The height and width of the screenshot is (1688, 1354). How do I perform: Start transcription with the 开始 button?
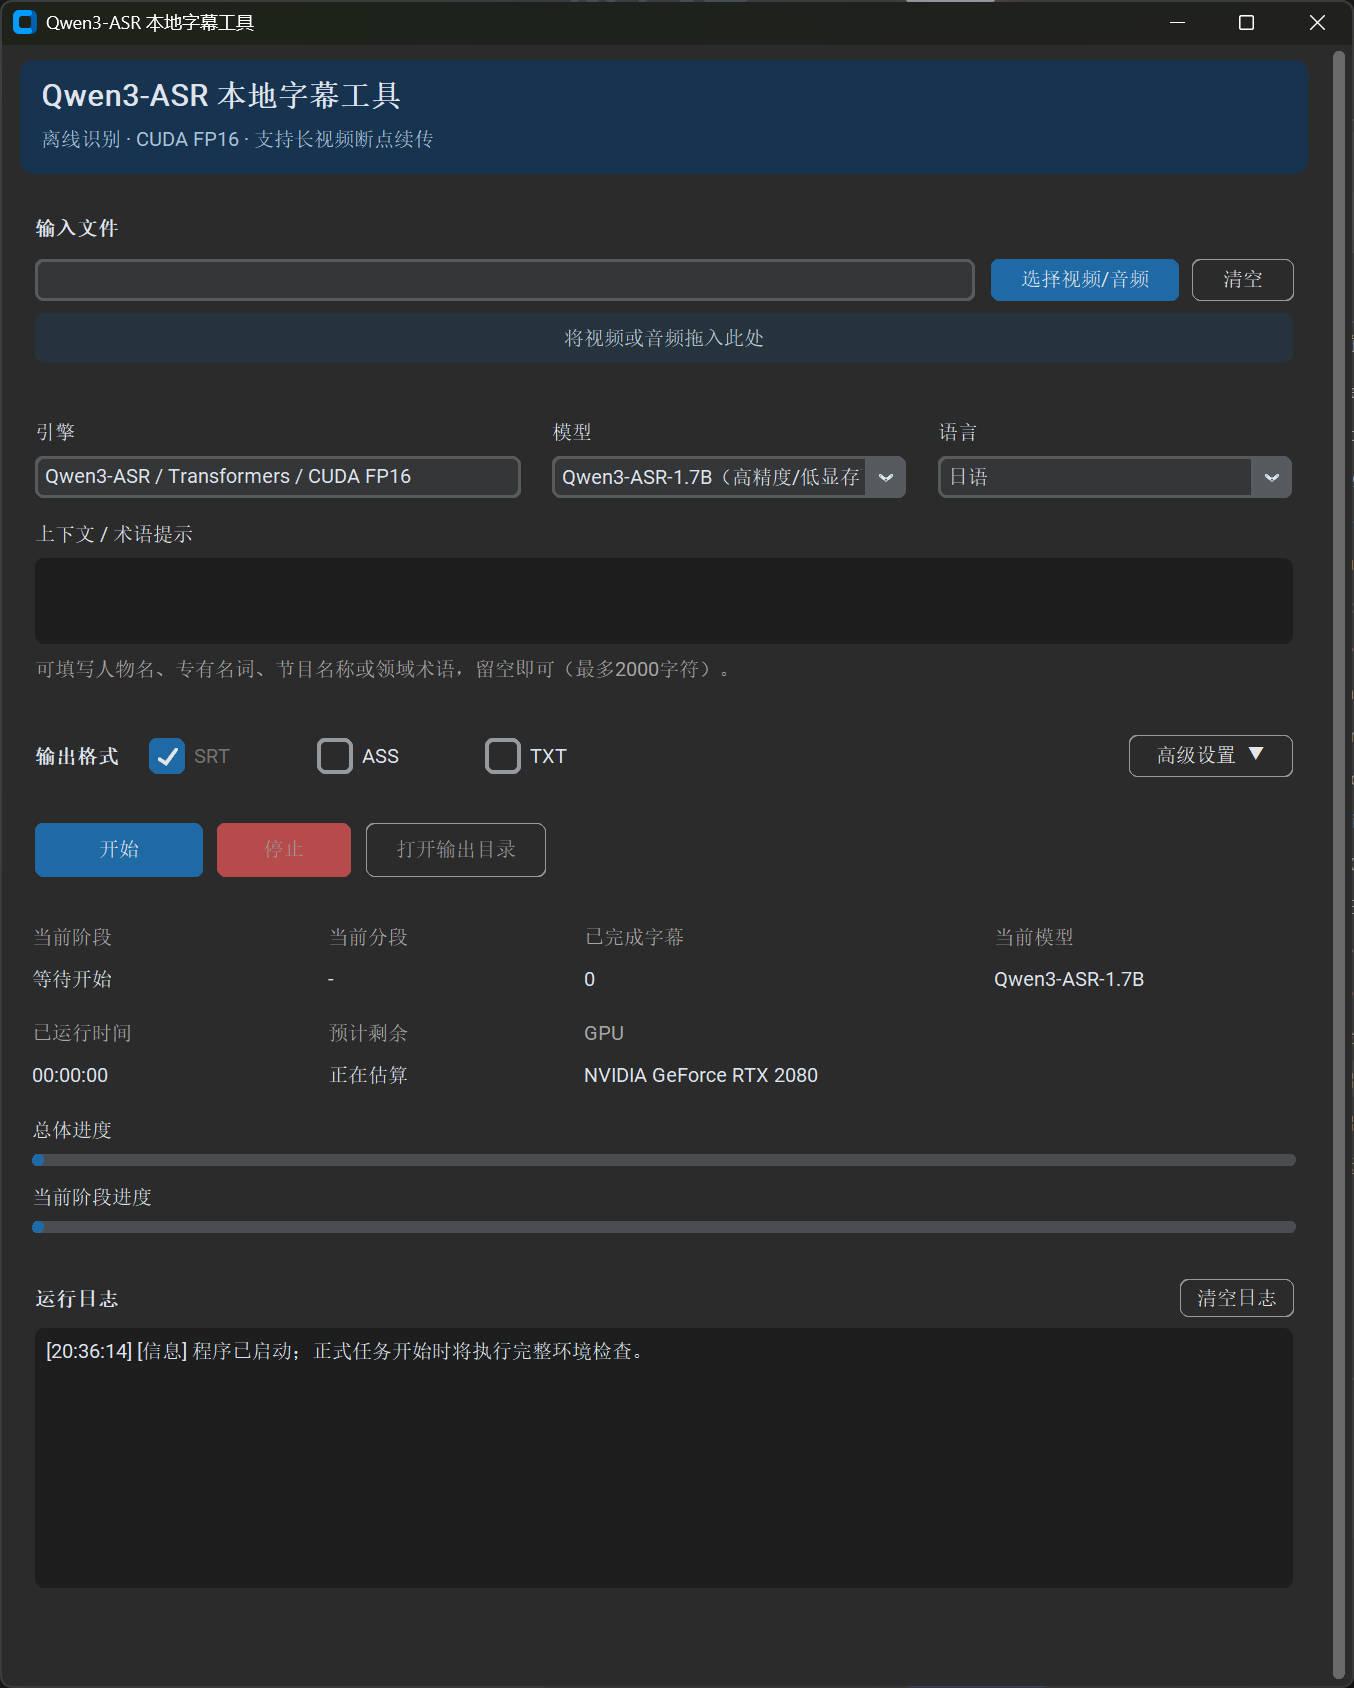(119, 850)
